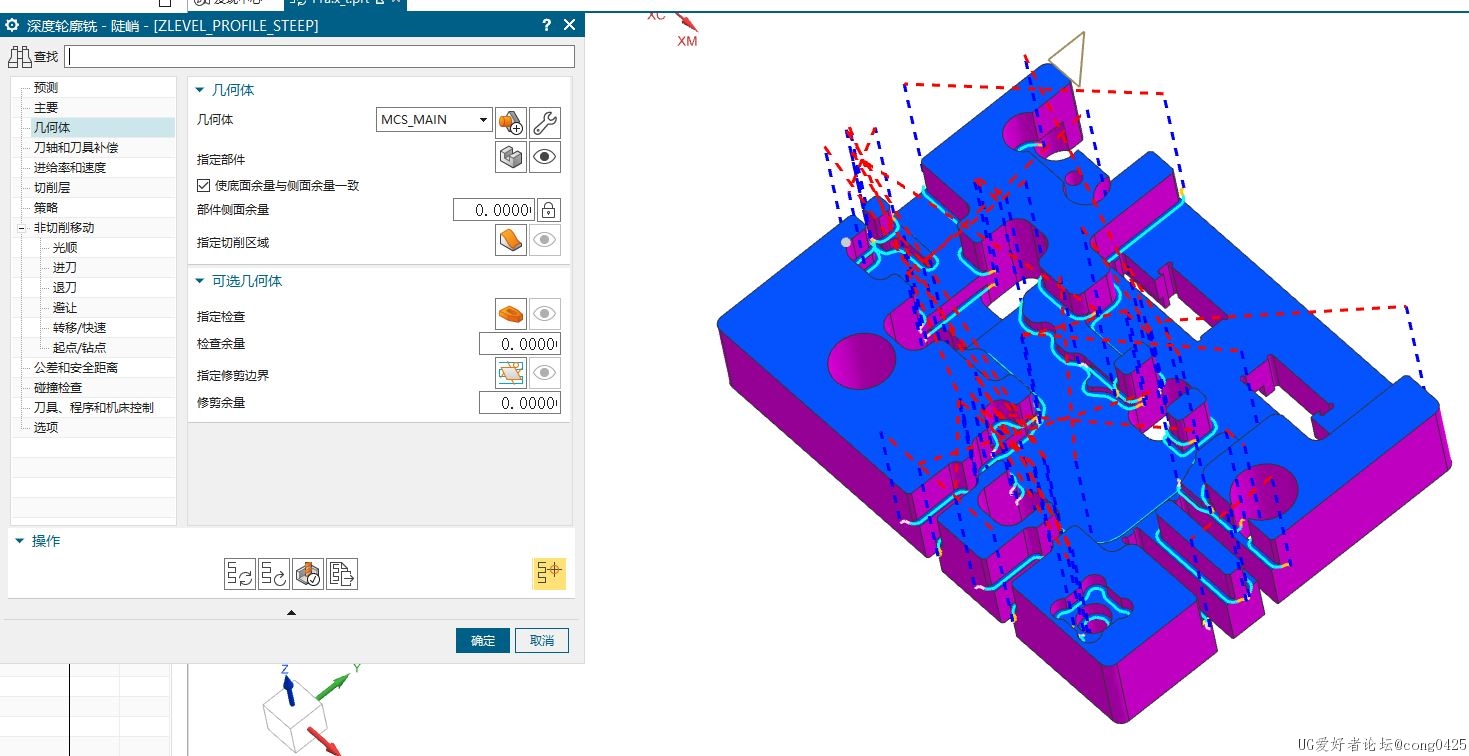Select 几何体 in the tree
This screenshot has width=1469, height=756.
tap(52, 128)
